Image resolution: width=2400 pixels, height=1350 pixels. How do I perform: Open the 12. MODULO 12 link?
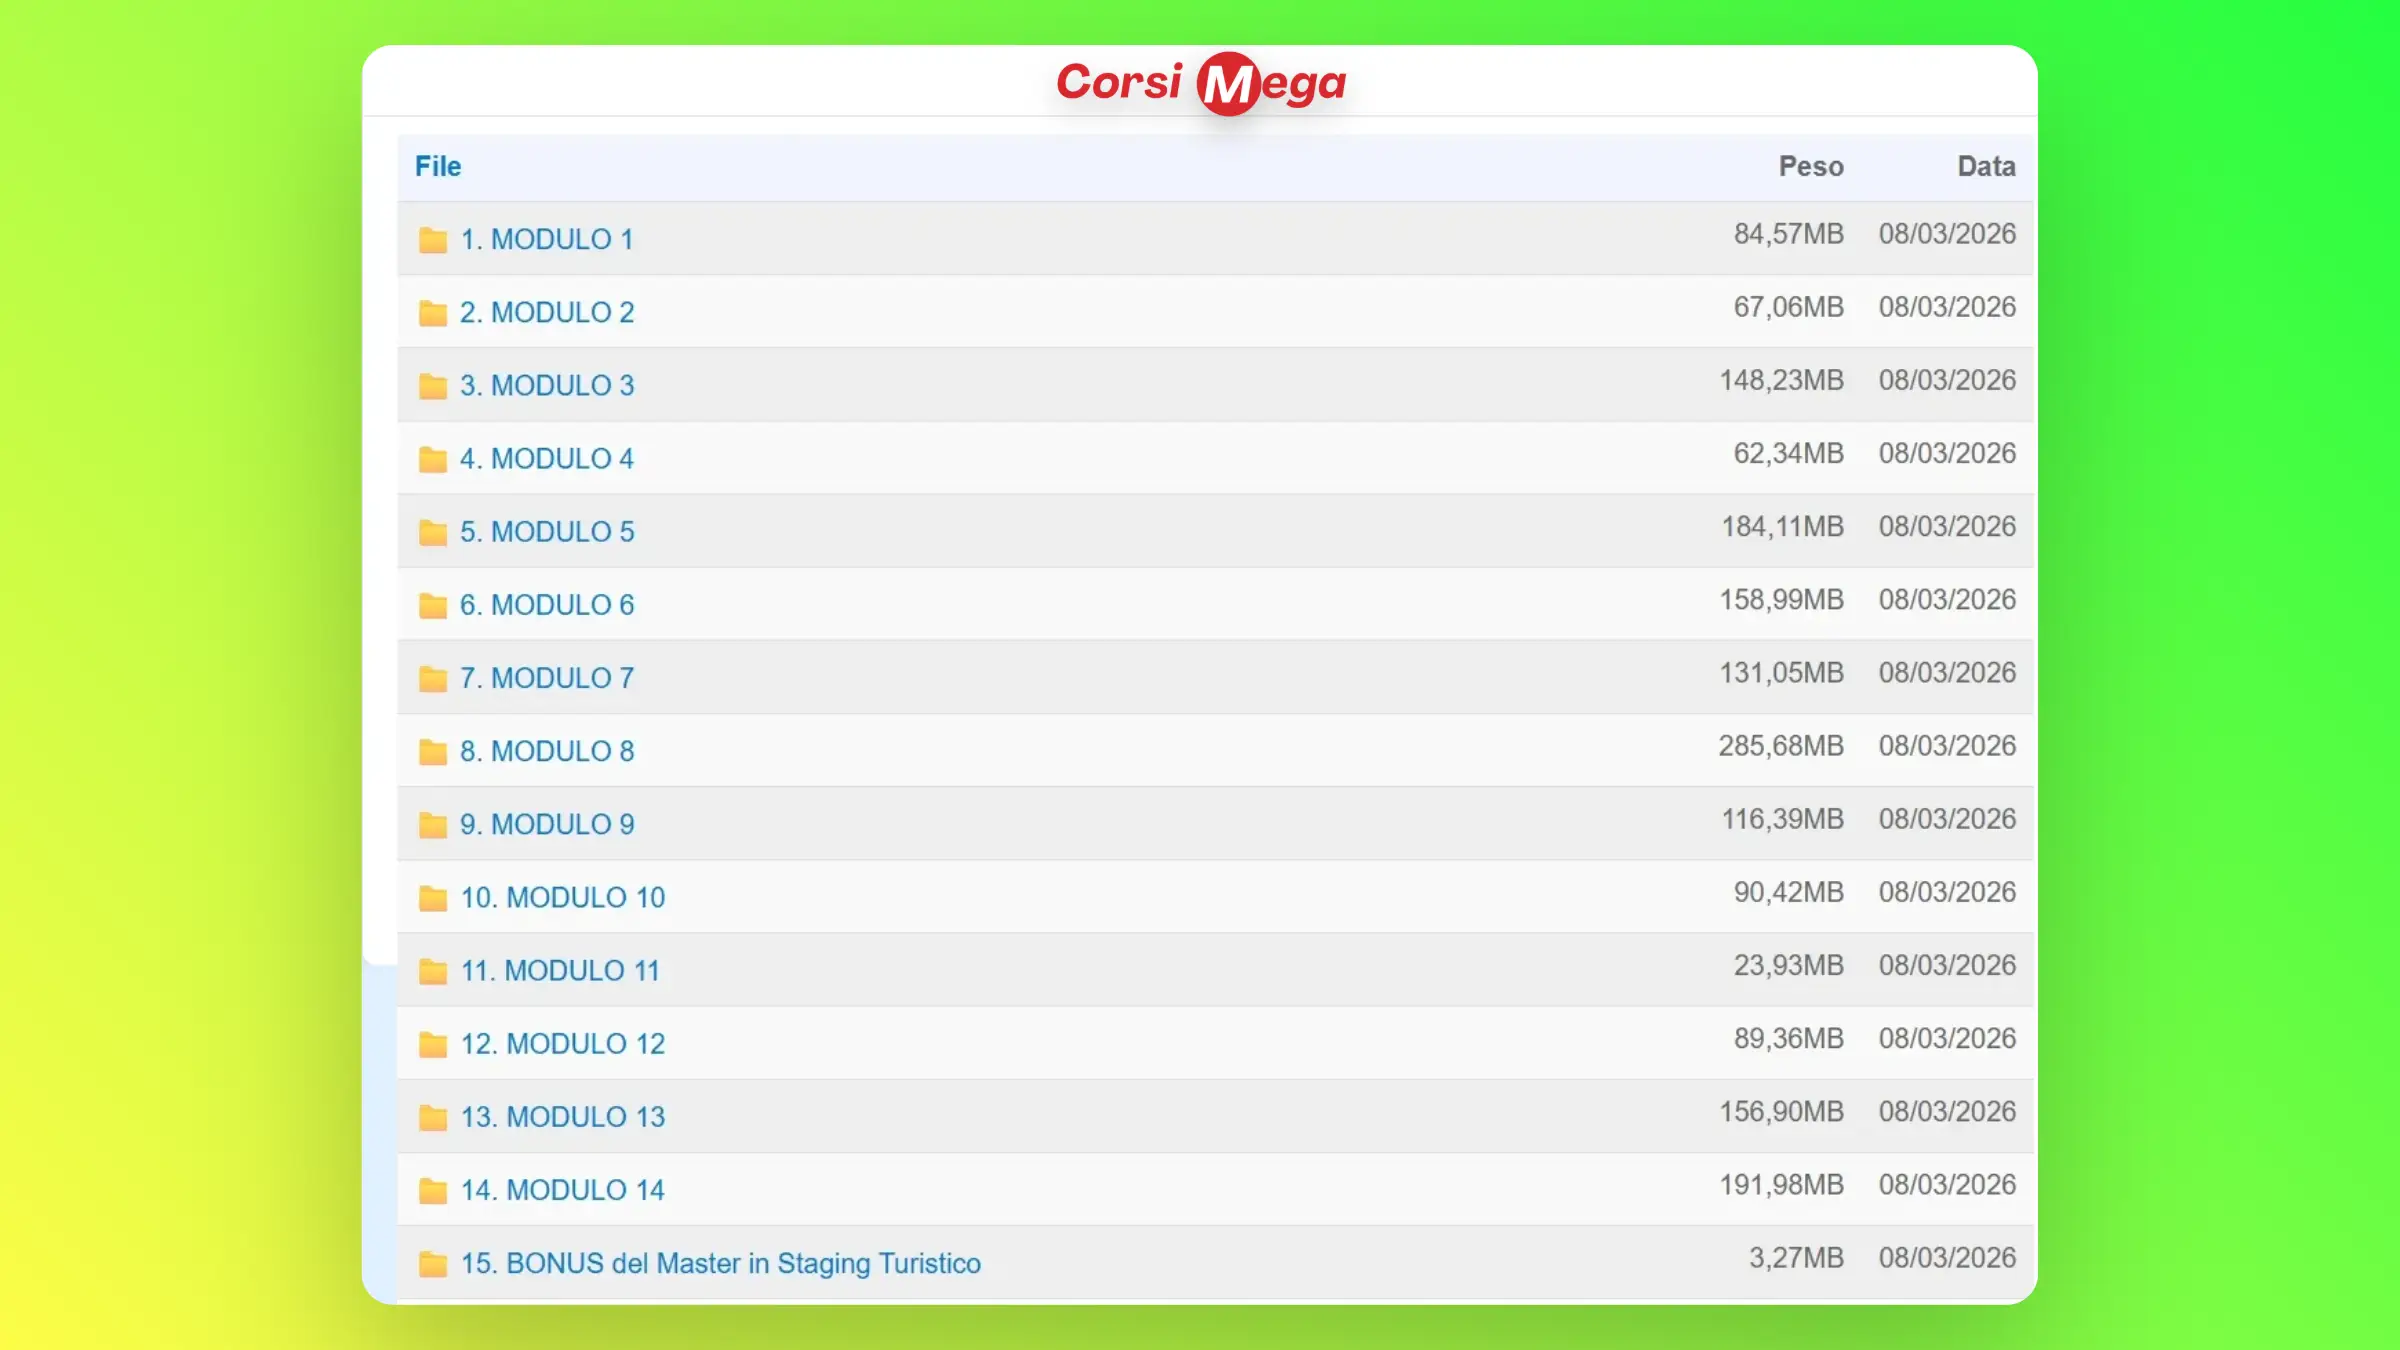coord(563,1043)
